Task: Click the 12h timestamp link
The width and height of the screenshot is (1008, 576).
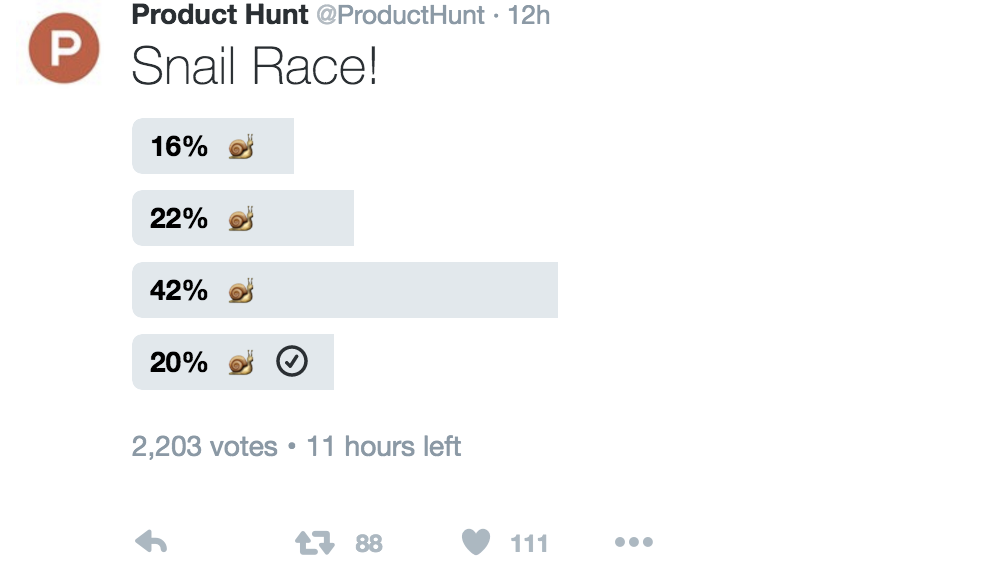Action: (x=528, y=15)
